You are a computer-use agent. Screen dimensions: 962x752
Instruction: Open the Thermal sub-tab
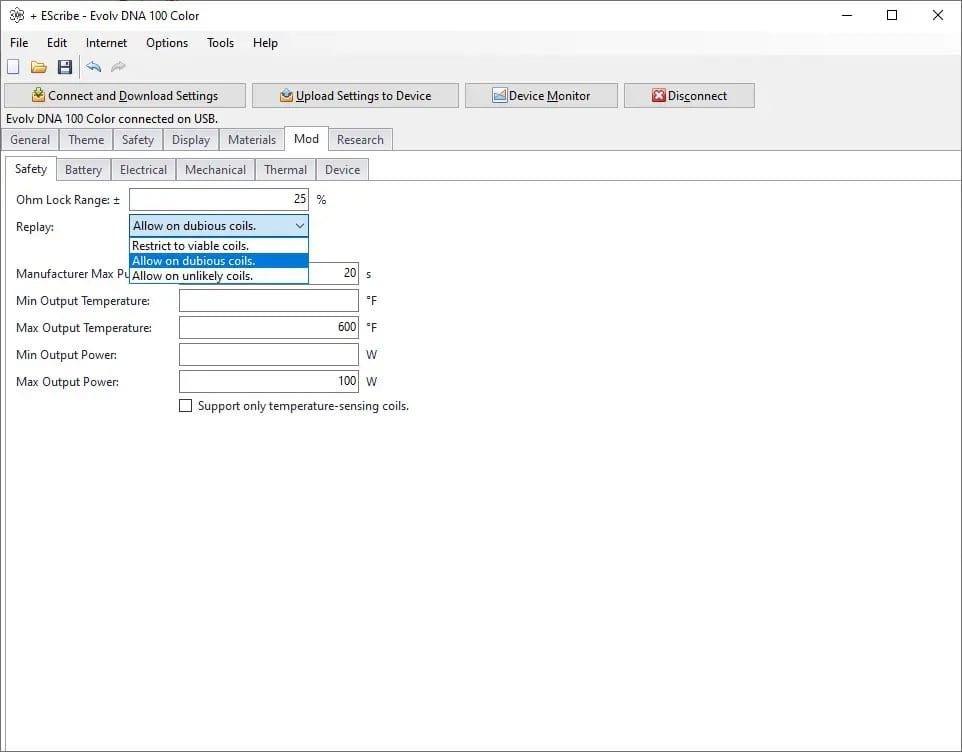tap(285, 170)
